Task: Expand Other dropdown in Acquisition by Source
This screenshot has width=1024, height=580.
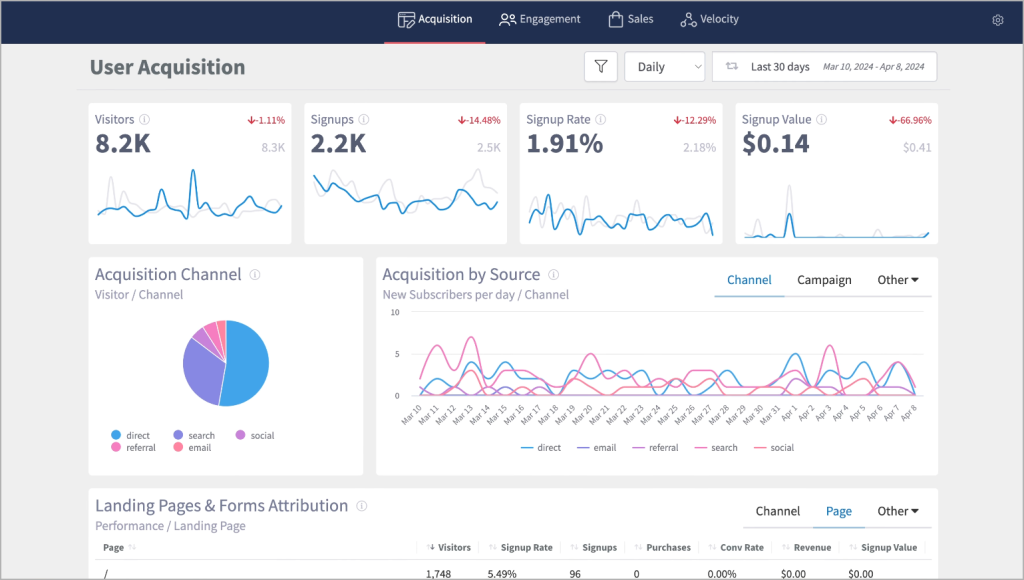Action: pyautogui.click(x=897, y=280)
